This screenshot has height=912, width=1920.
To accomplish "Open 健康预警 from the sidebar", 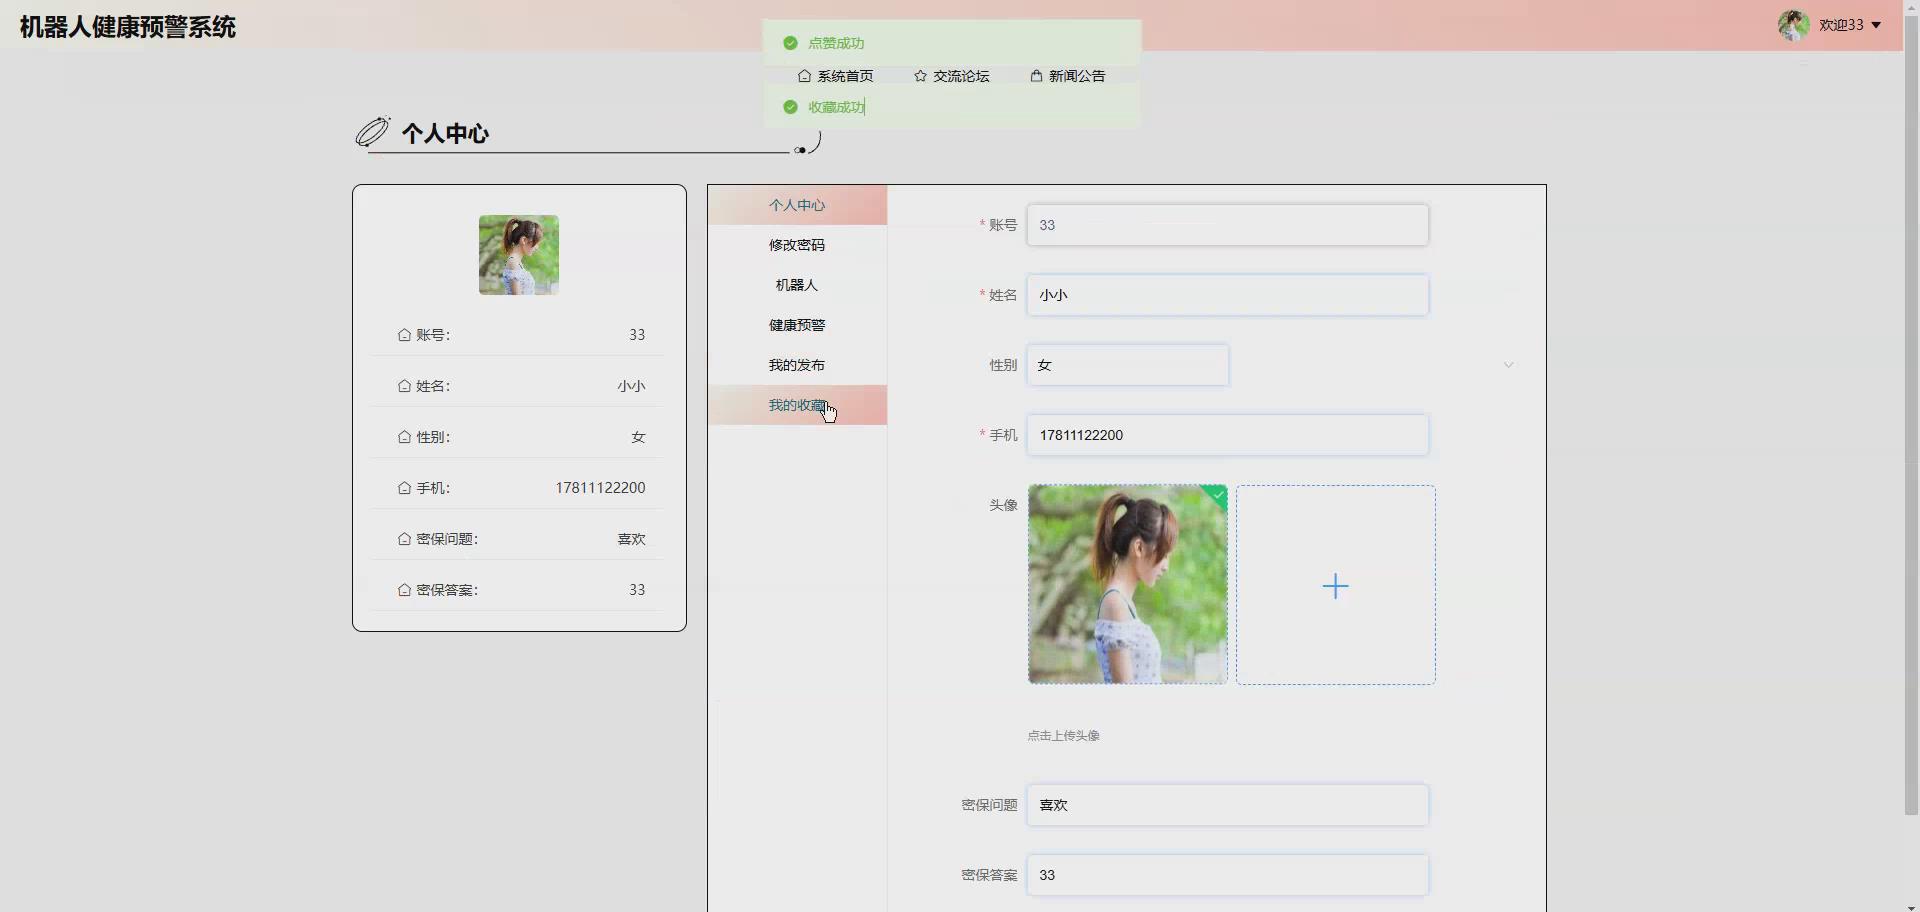I will point(797,324).
